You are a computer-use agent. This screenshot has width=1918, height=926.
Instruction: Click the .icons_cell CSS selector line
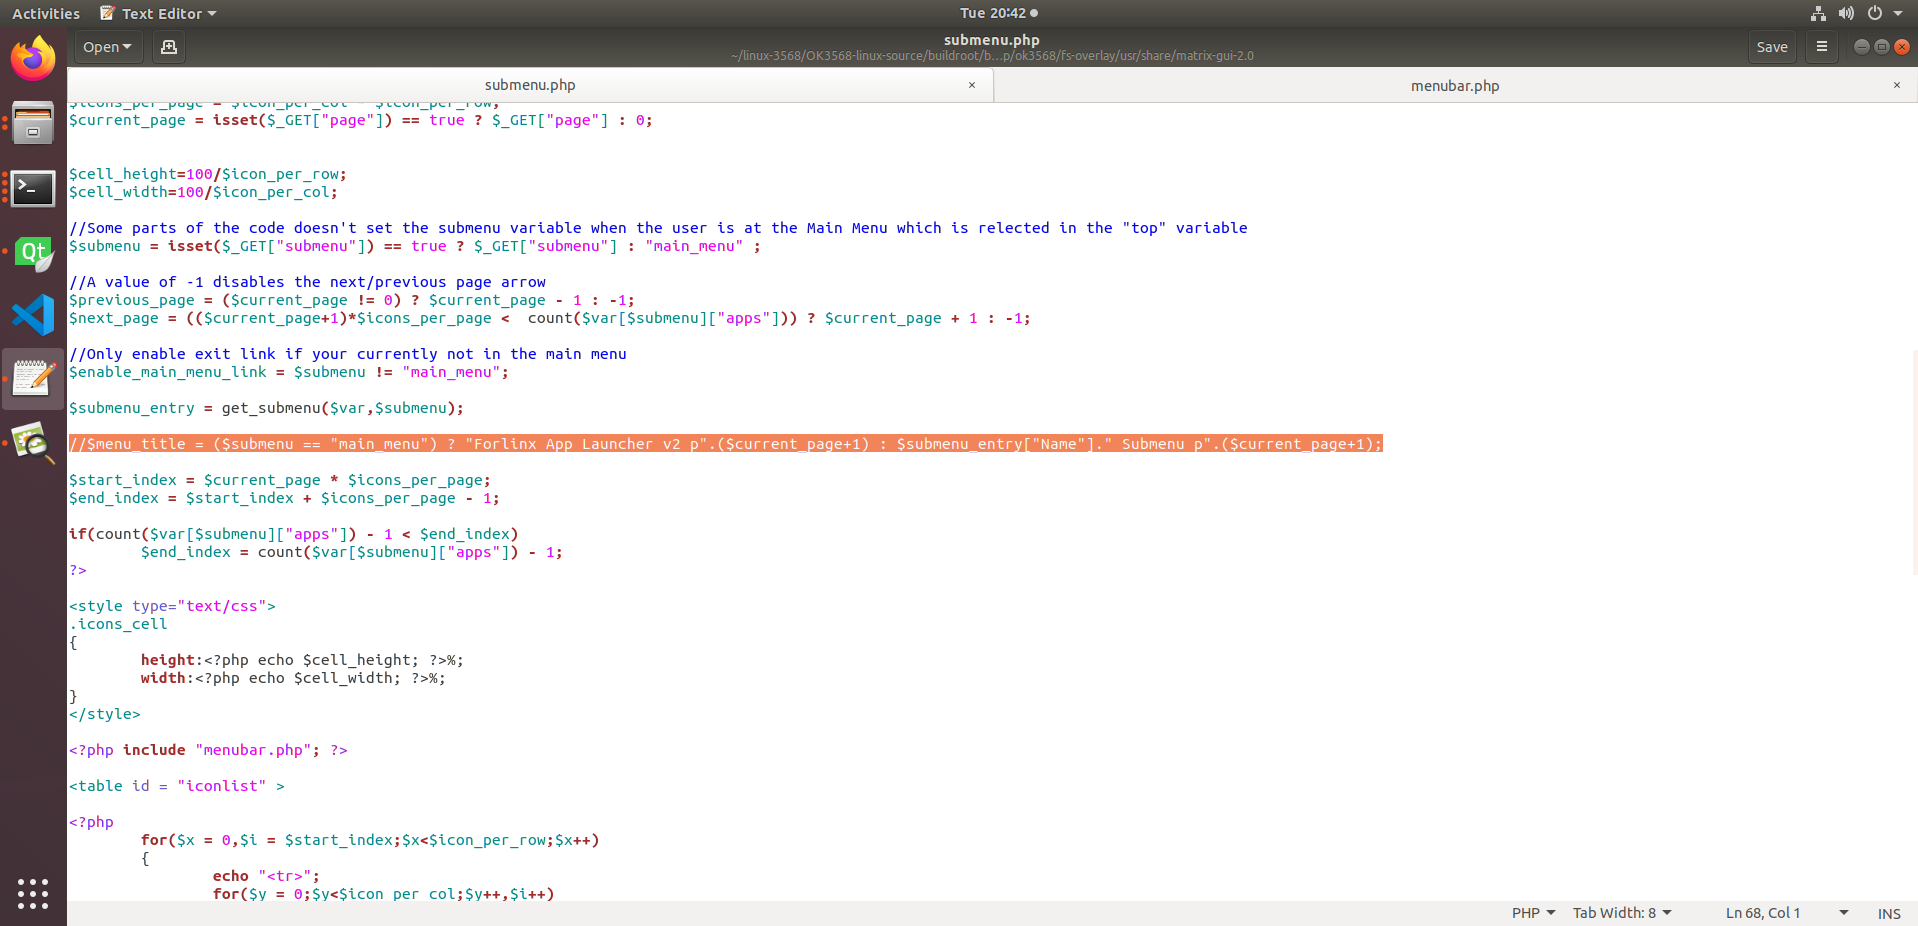(x=118, y=624)
